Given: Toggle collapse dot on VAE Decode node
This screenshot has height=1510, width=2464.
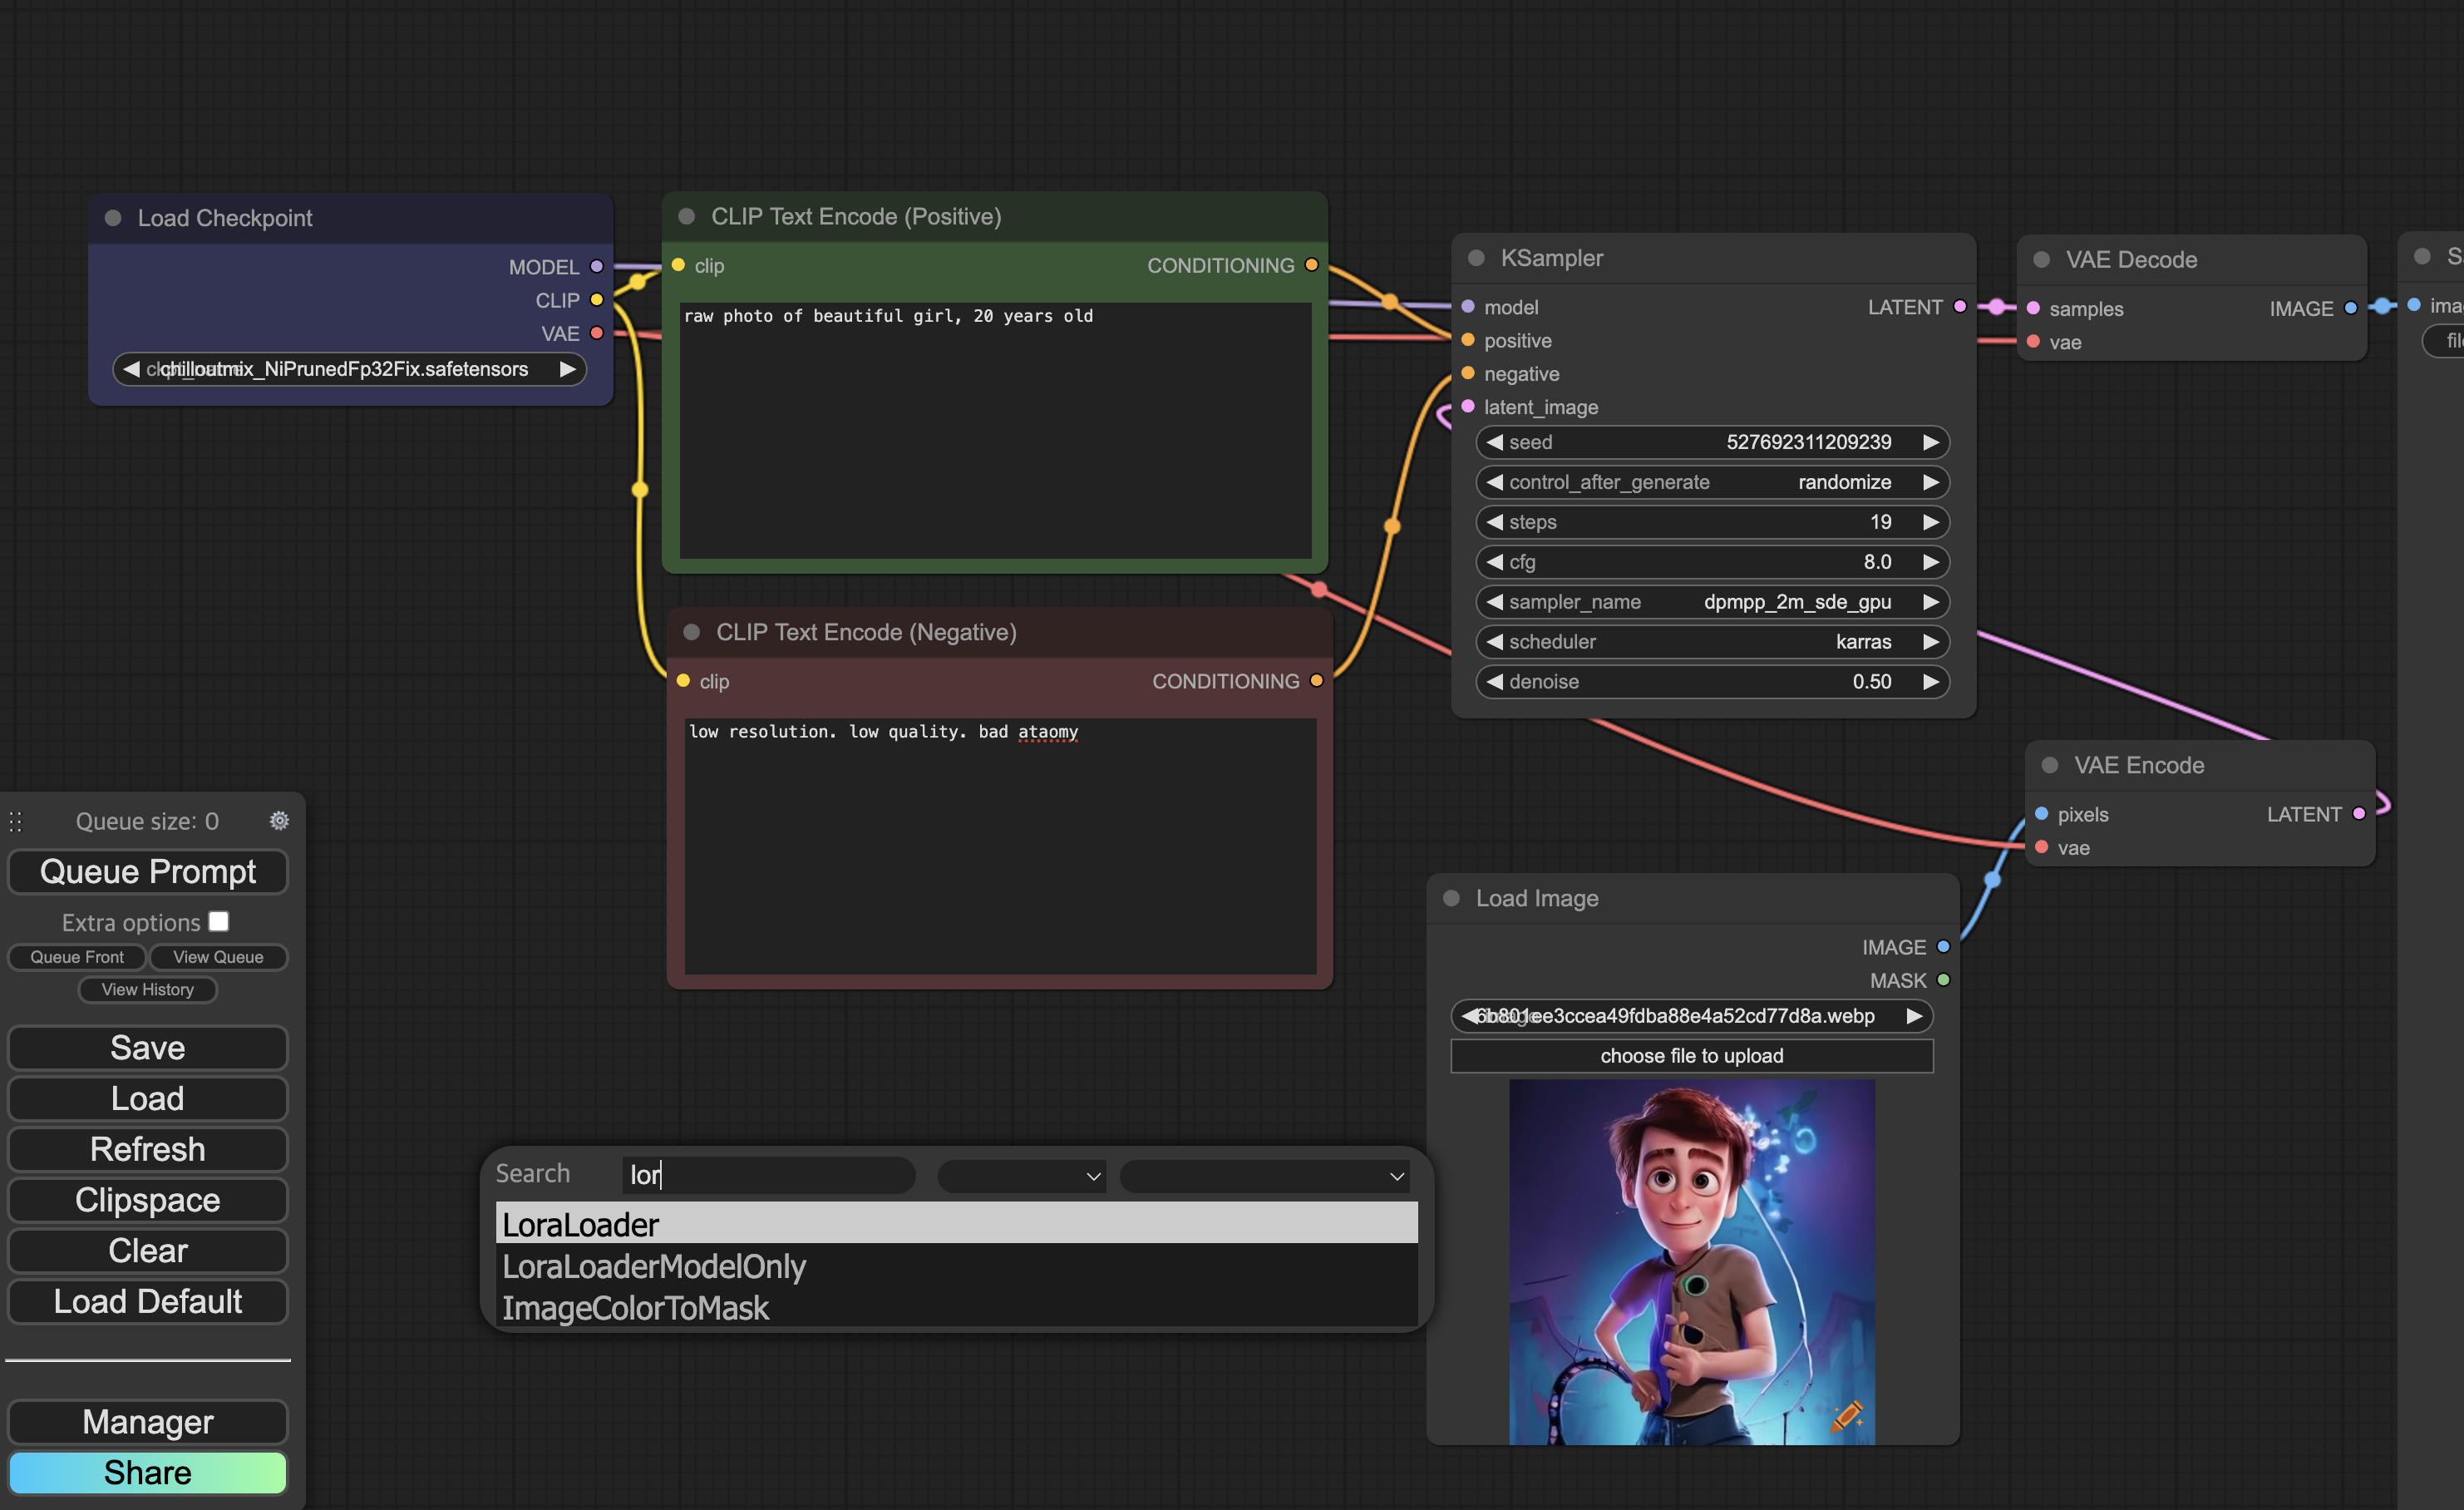Looking at the screenshot, I should [2041, 260].
